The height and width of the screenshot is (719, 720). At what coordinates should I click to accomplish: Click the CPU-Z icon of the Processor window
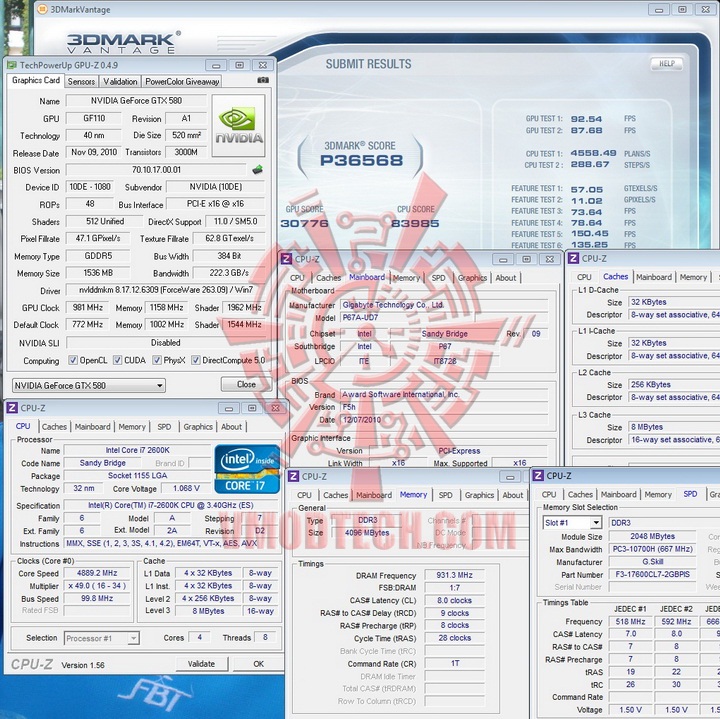[x=12, y=408]
